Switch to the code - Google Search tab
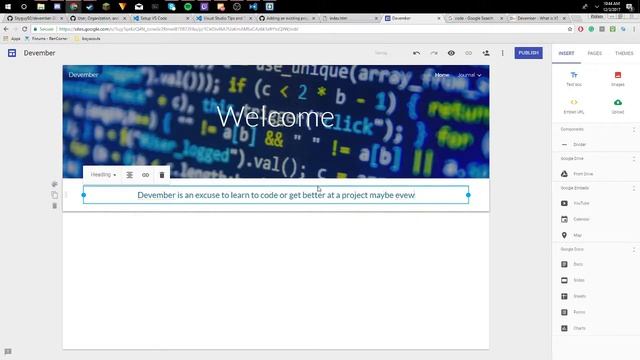The height and width of the screenshot is (360, 640). tap(476, 18)
